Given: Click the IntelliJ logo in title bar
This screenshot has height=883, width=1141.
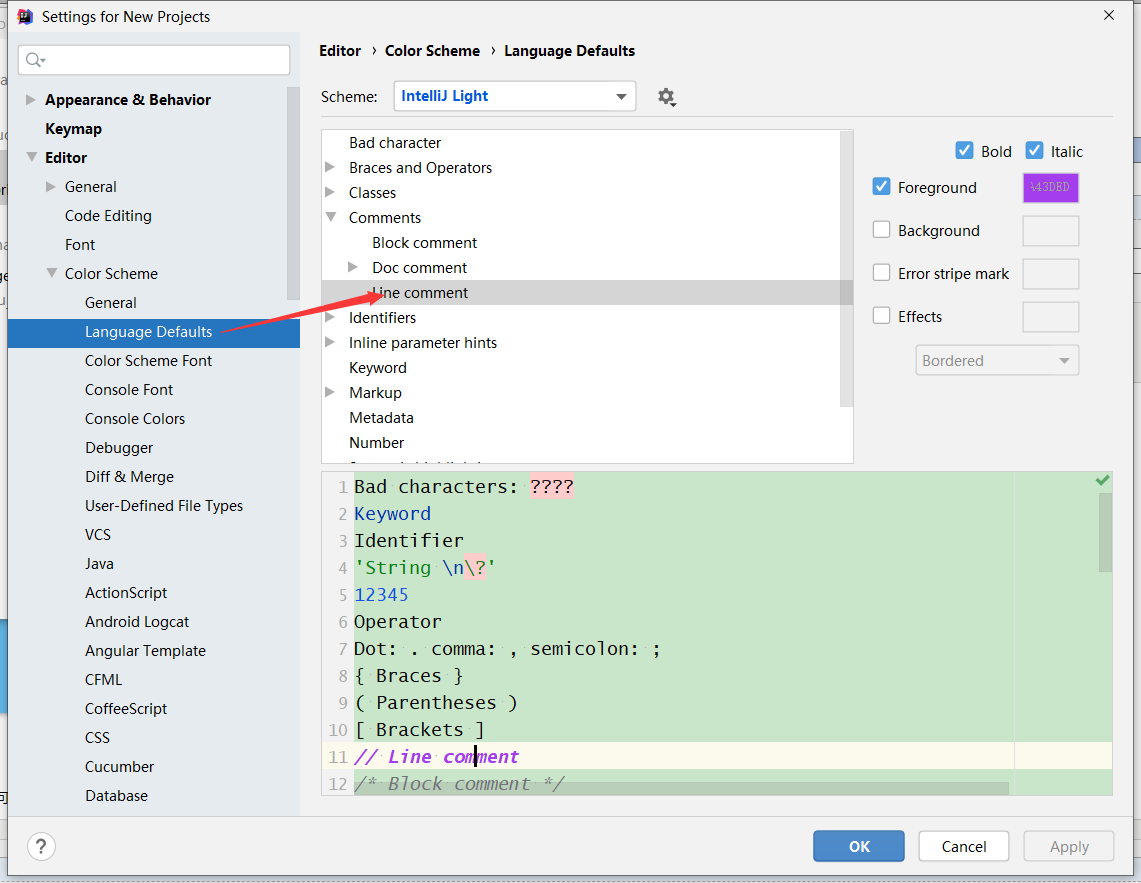Looking at the screenshot, I should [x=22, y=16].
